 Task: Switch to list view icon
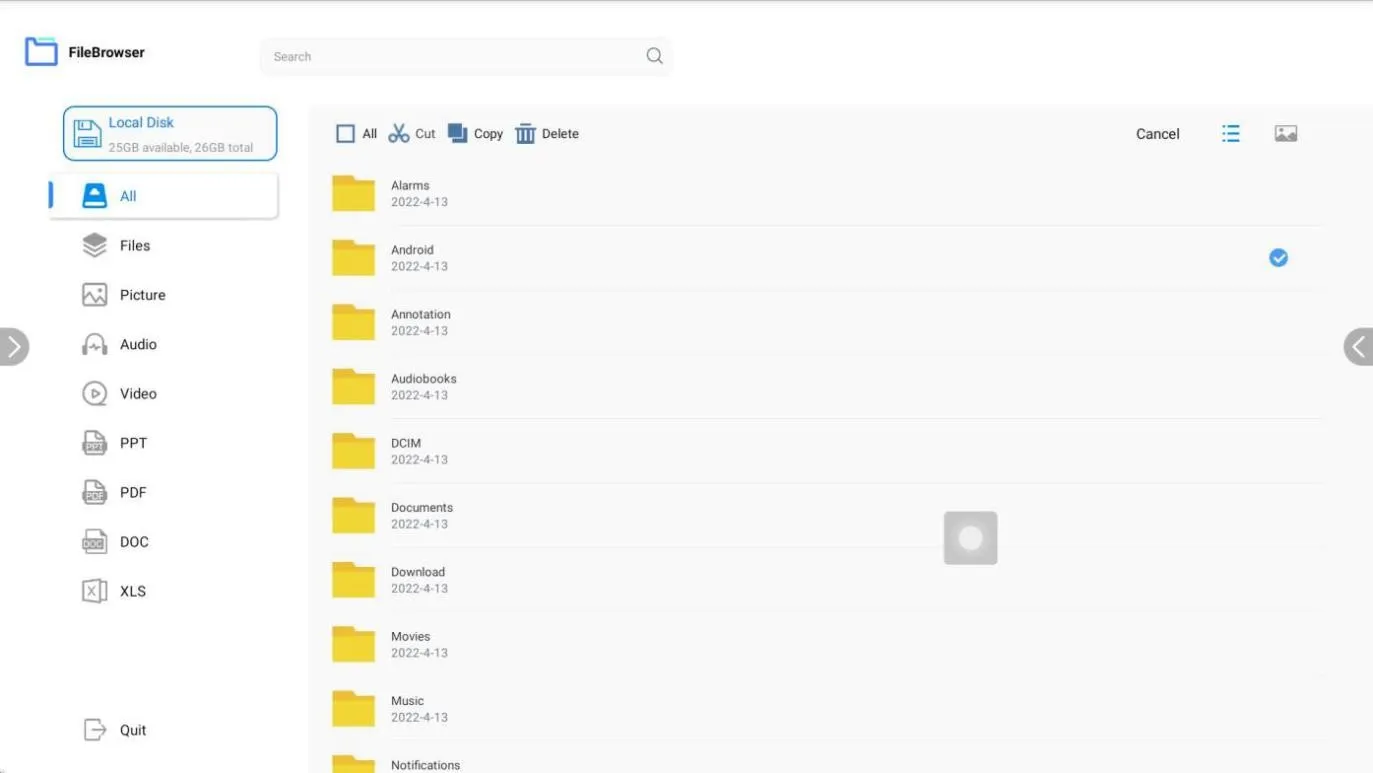1231,134
